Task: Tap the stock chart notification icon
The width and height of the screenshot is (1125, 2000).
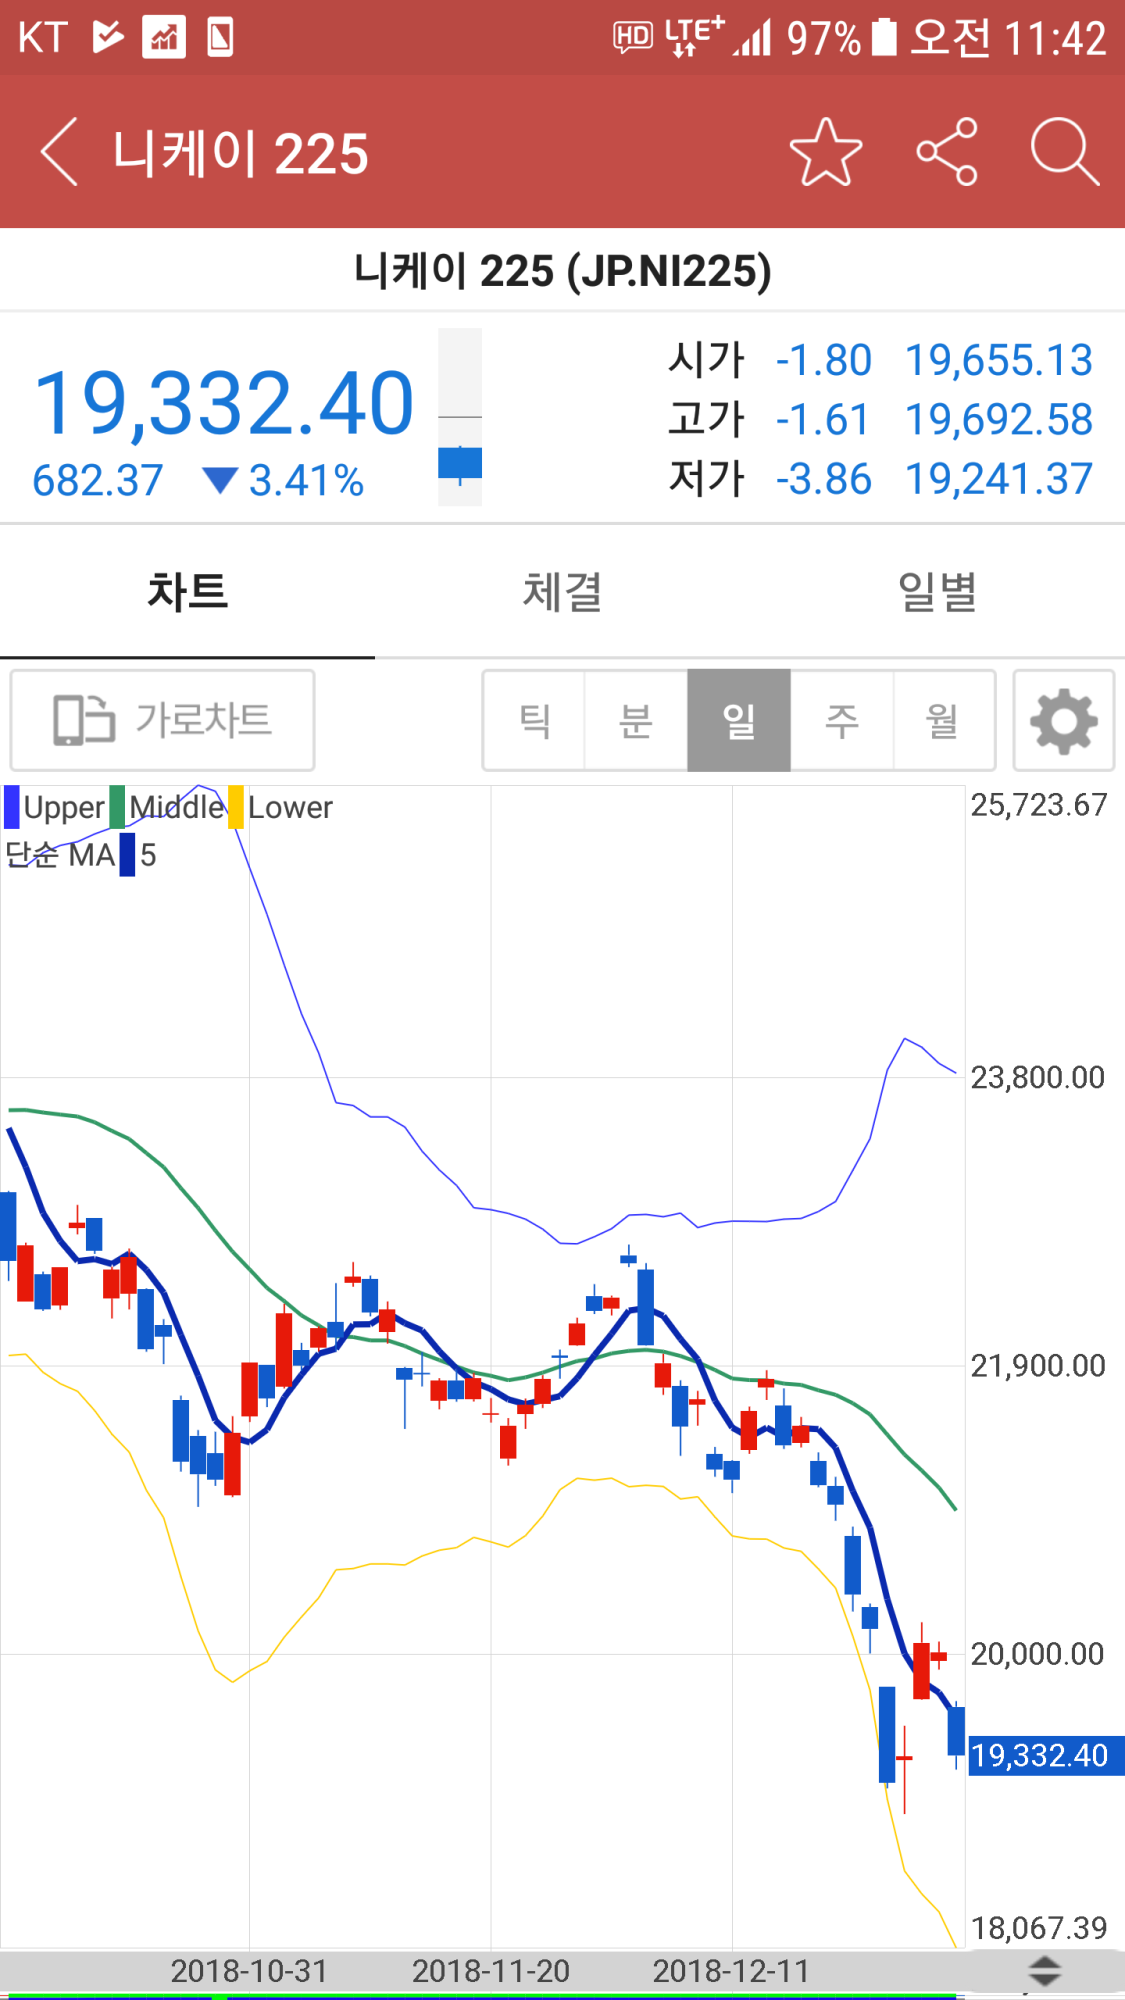Action: [x=164, y=38]
